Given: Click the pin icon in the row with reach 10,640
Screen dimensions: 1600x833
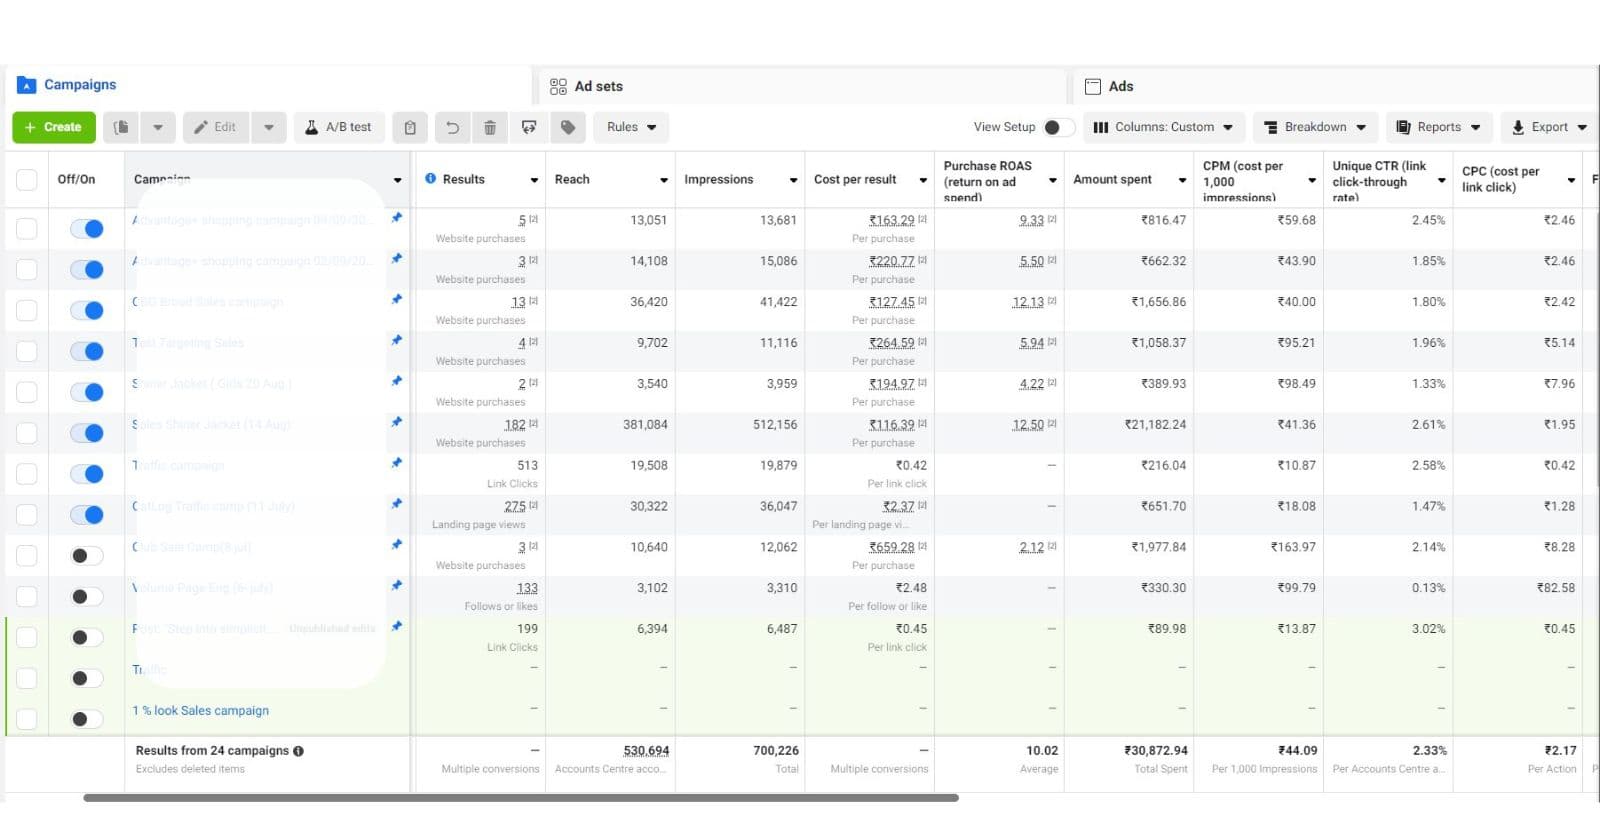Looking at the screenshot, I should (x=397, y=545).
